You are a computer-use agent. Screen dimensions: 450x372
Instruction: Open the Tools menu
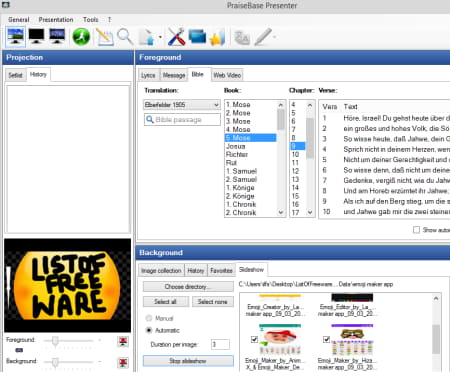coord(90,20)
